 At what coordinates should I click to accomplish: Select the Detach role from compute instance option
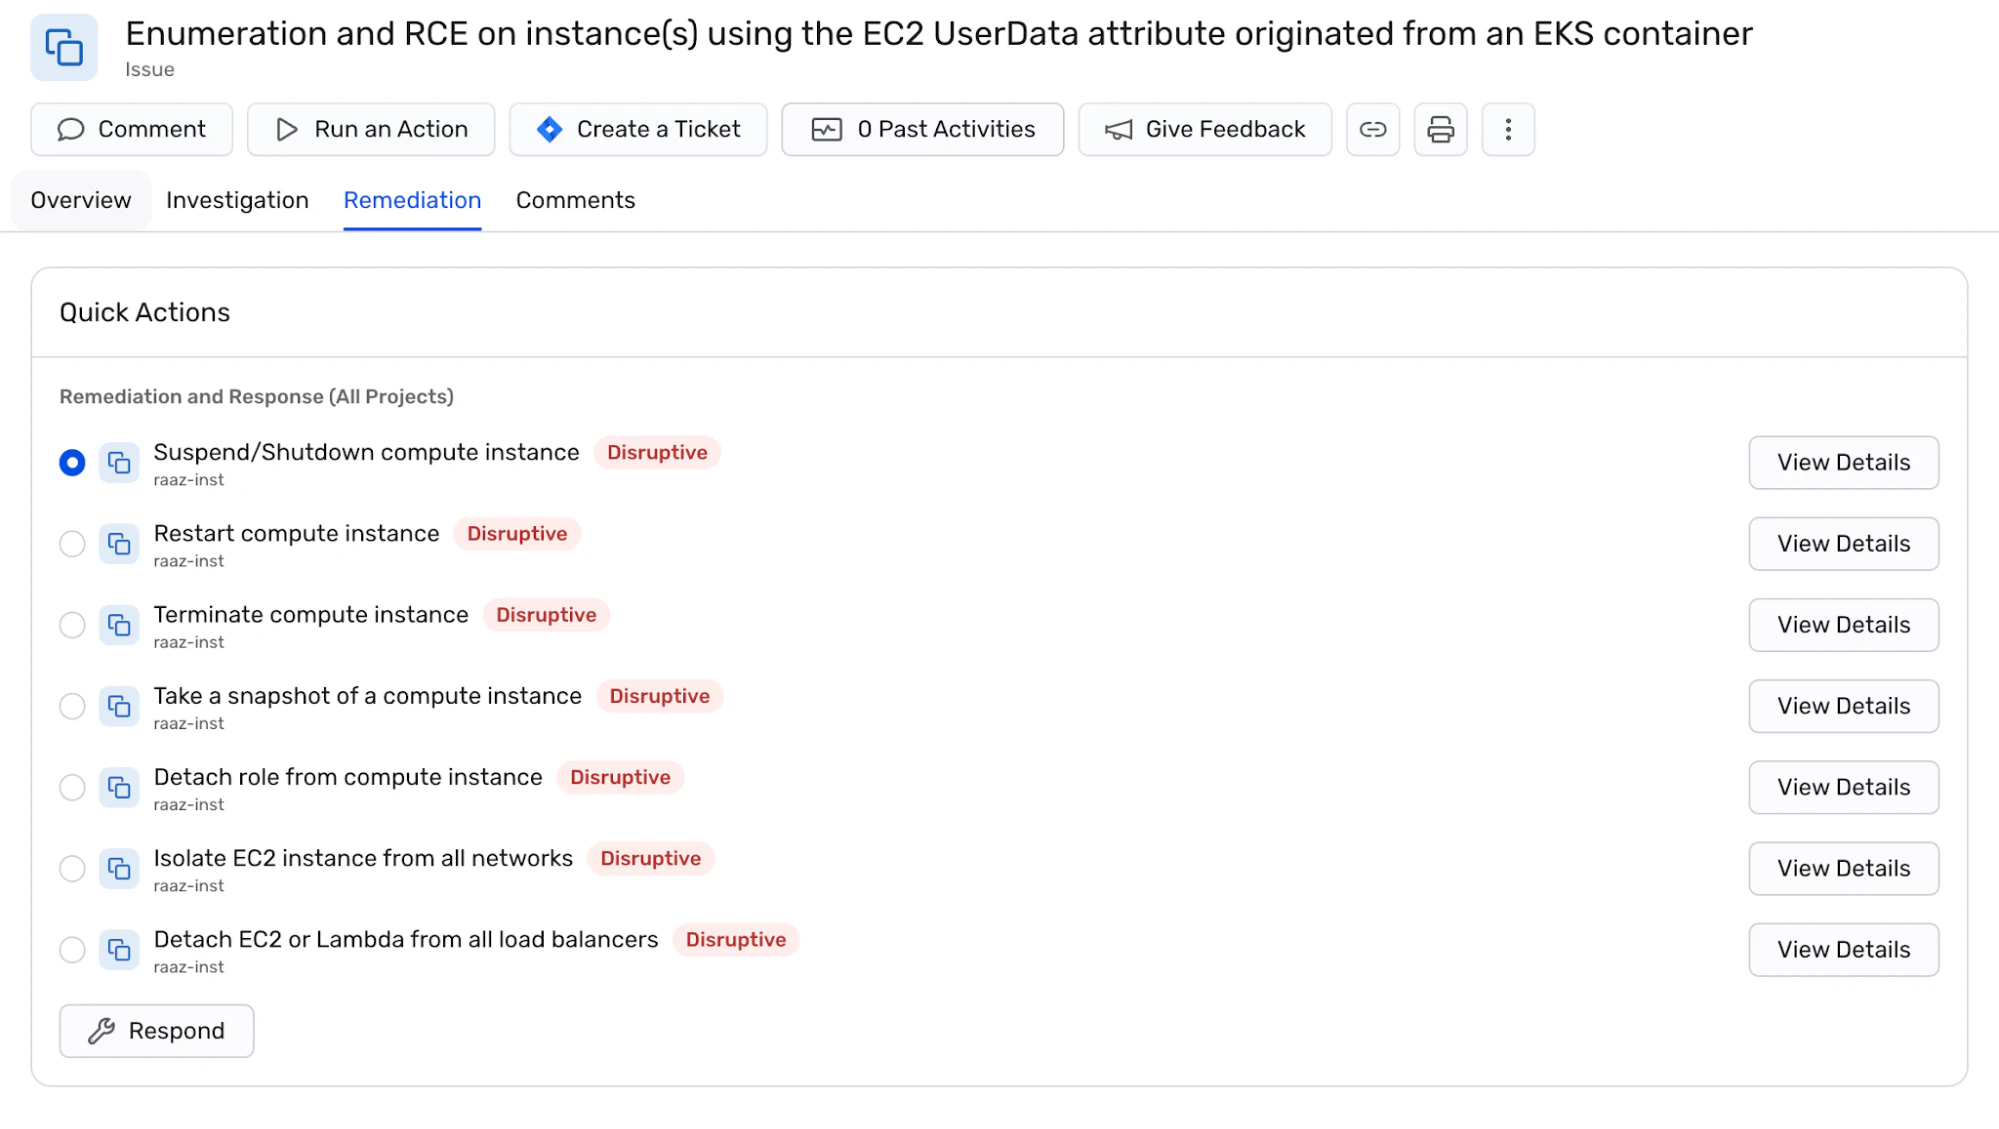coord(72,788)
